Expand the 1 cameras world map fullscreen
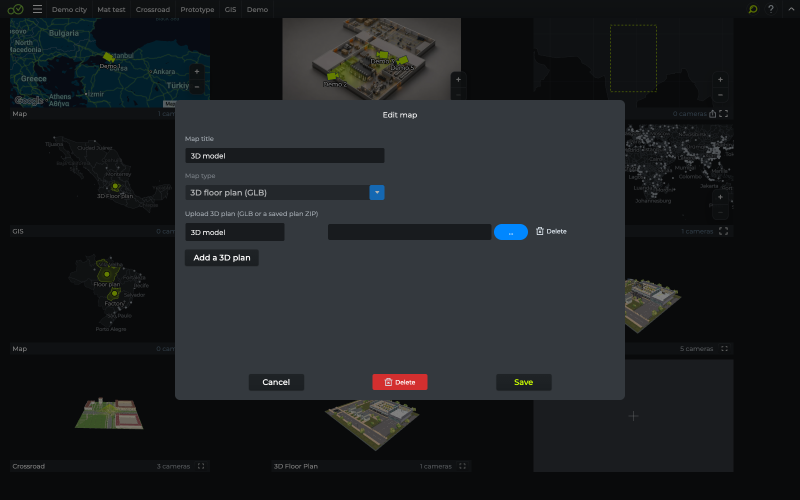 pos(723,231)
